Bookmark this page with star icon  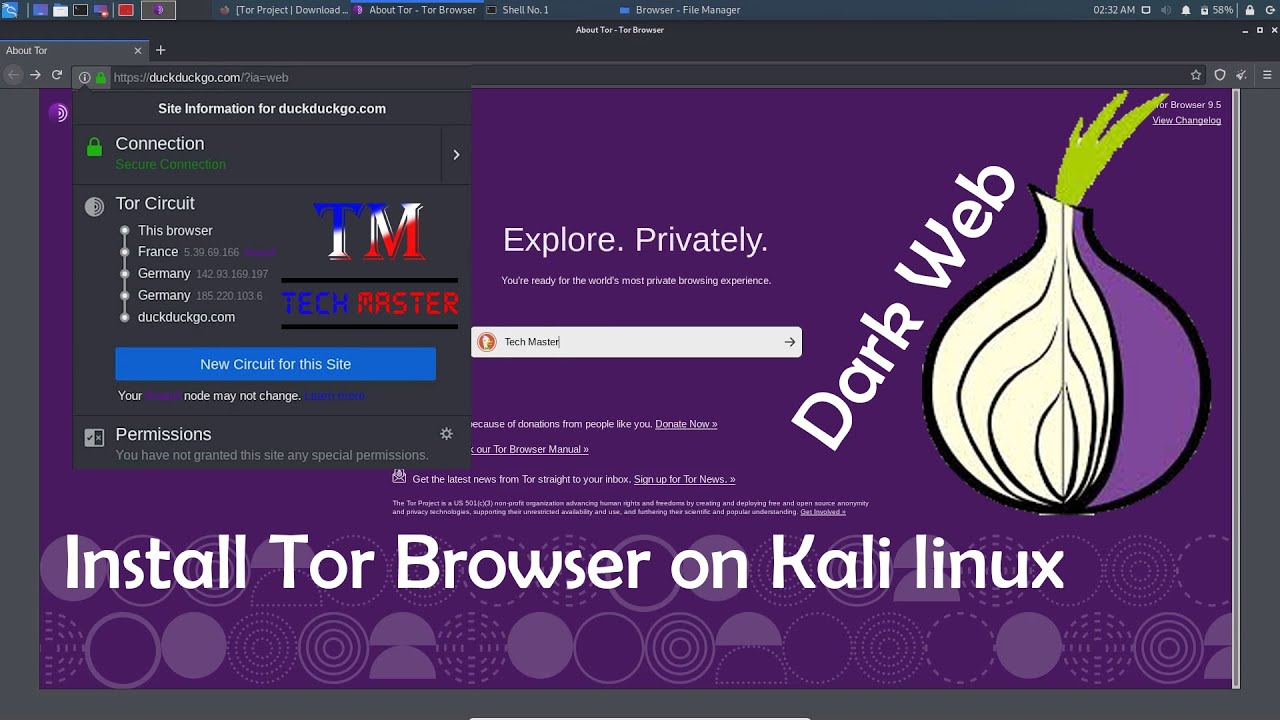1196,75
